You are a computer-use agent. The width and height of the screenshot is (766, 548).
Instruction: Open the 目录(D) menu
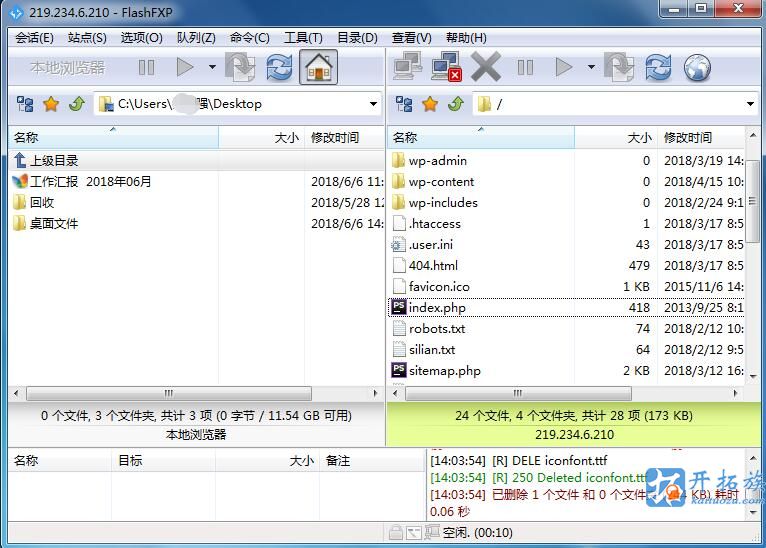tap(357, 38)
